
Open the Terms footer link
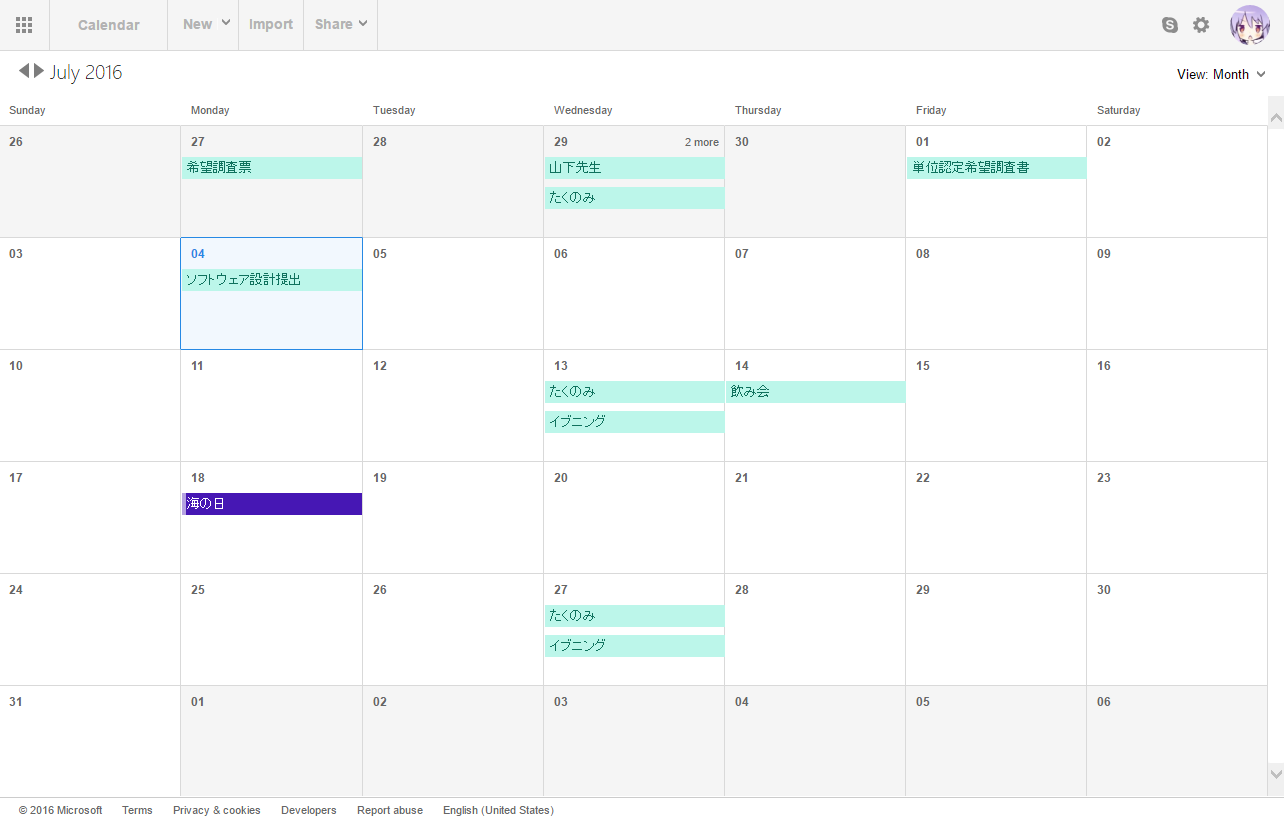coord(137,810)
